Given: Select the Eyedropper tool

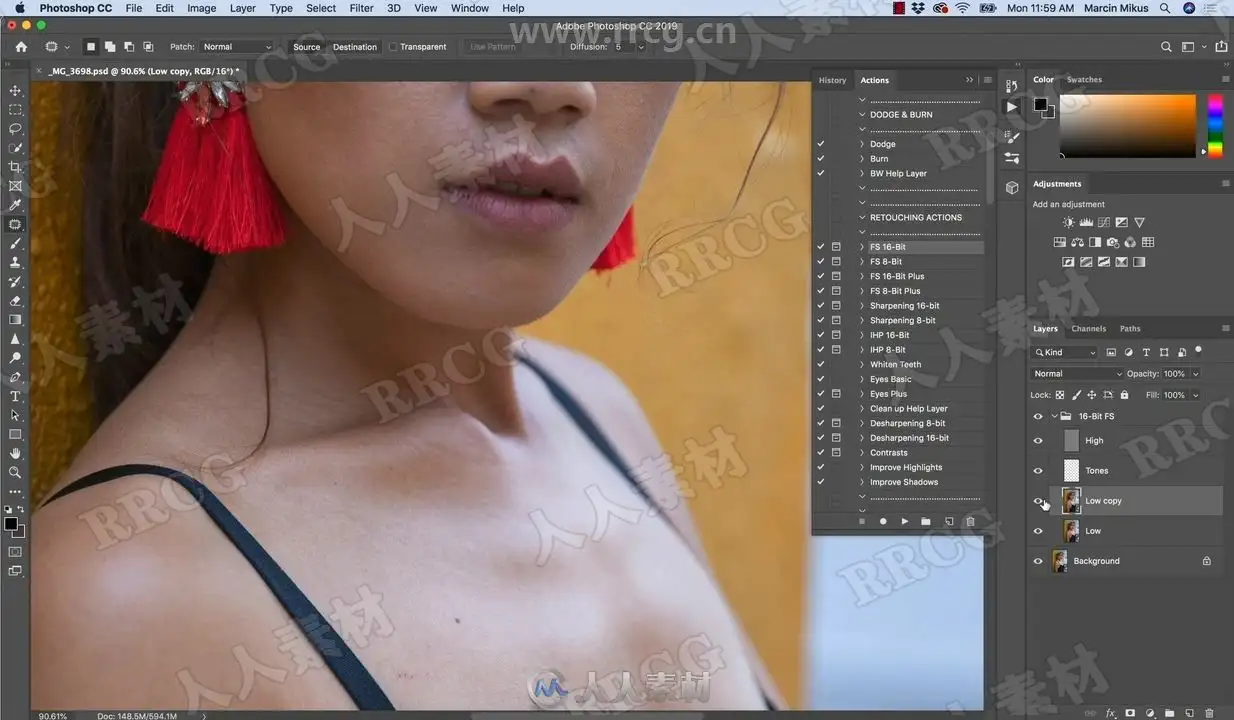Looking at the screenshot, I should (x=15, y=205).
